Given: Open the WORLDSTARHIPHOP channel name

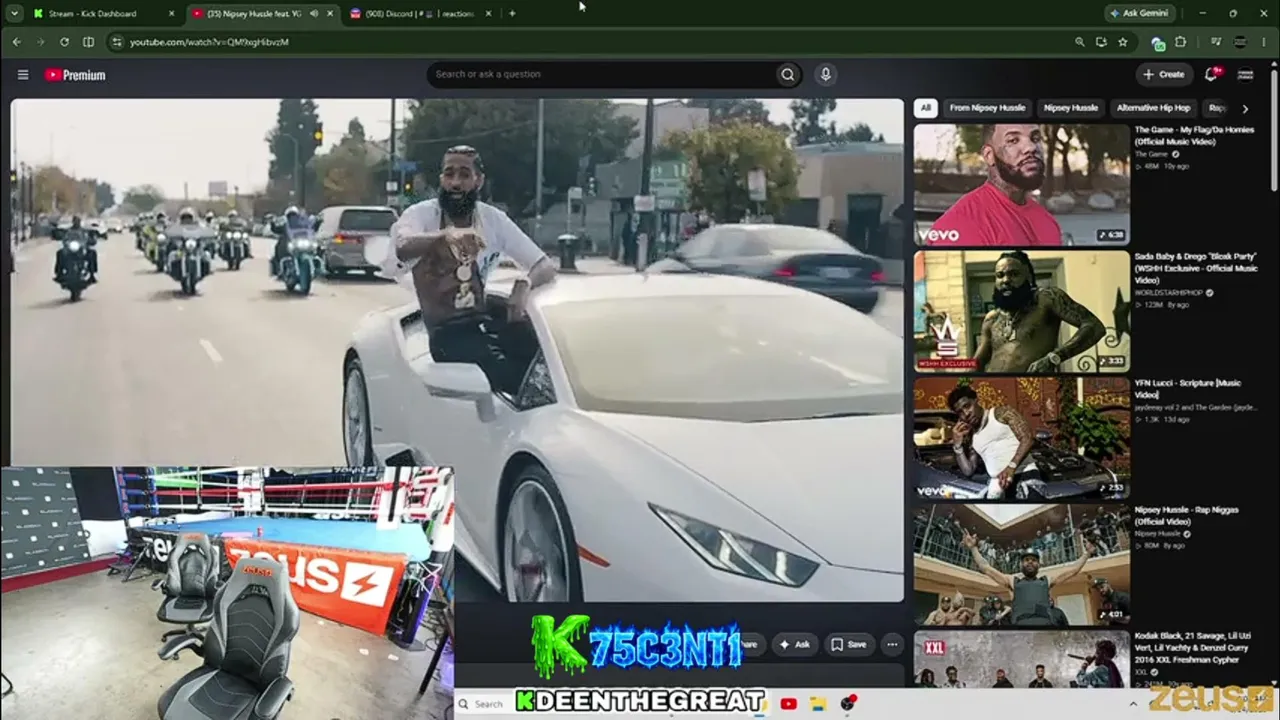Looking at the screenshot, I should coord(1169,293).
